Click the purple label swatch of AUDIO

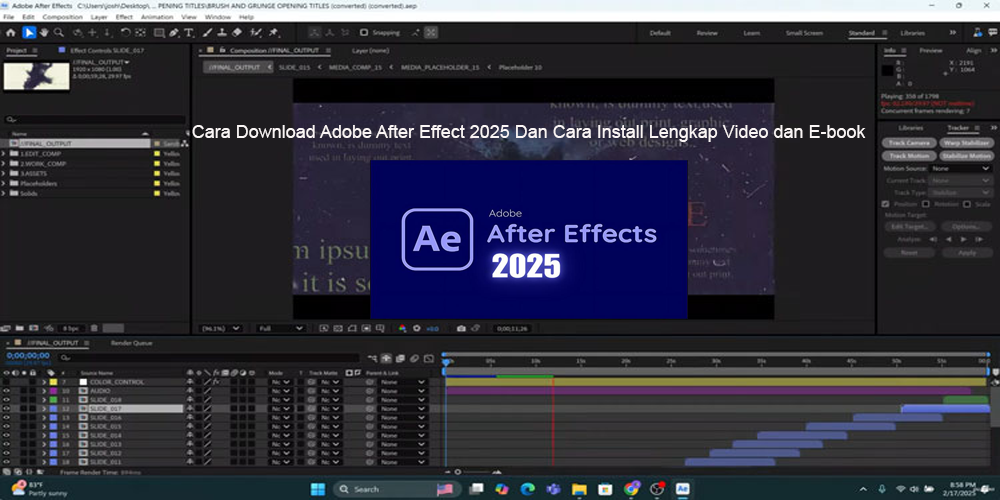point(54,391)
